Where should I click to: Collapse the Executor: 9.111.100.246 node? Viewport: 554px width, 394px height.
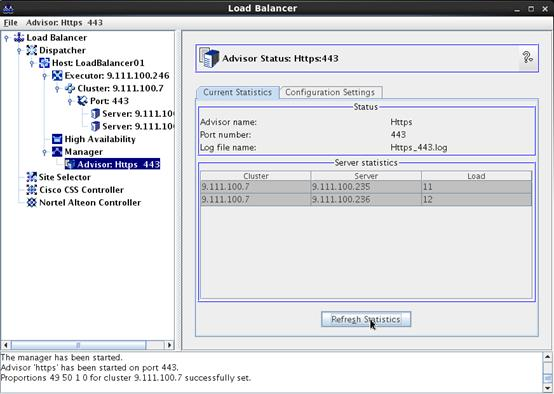[x=45, y=76]
